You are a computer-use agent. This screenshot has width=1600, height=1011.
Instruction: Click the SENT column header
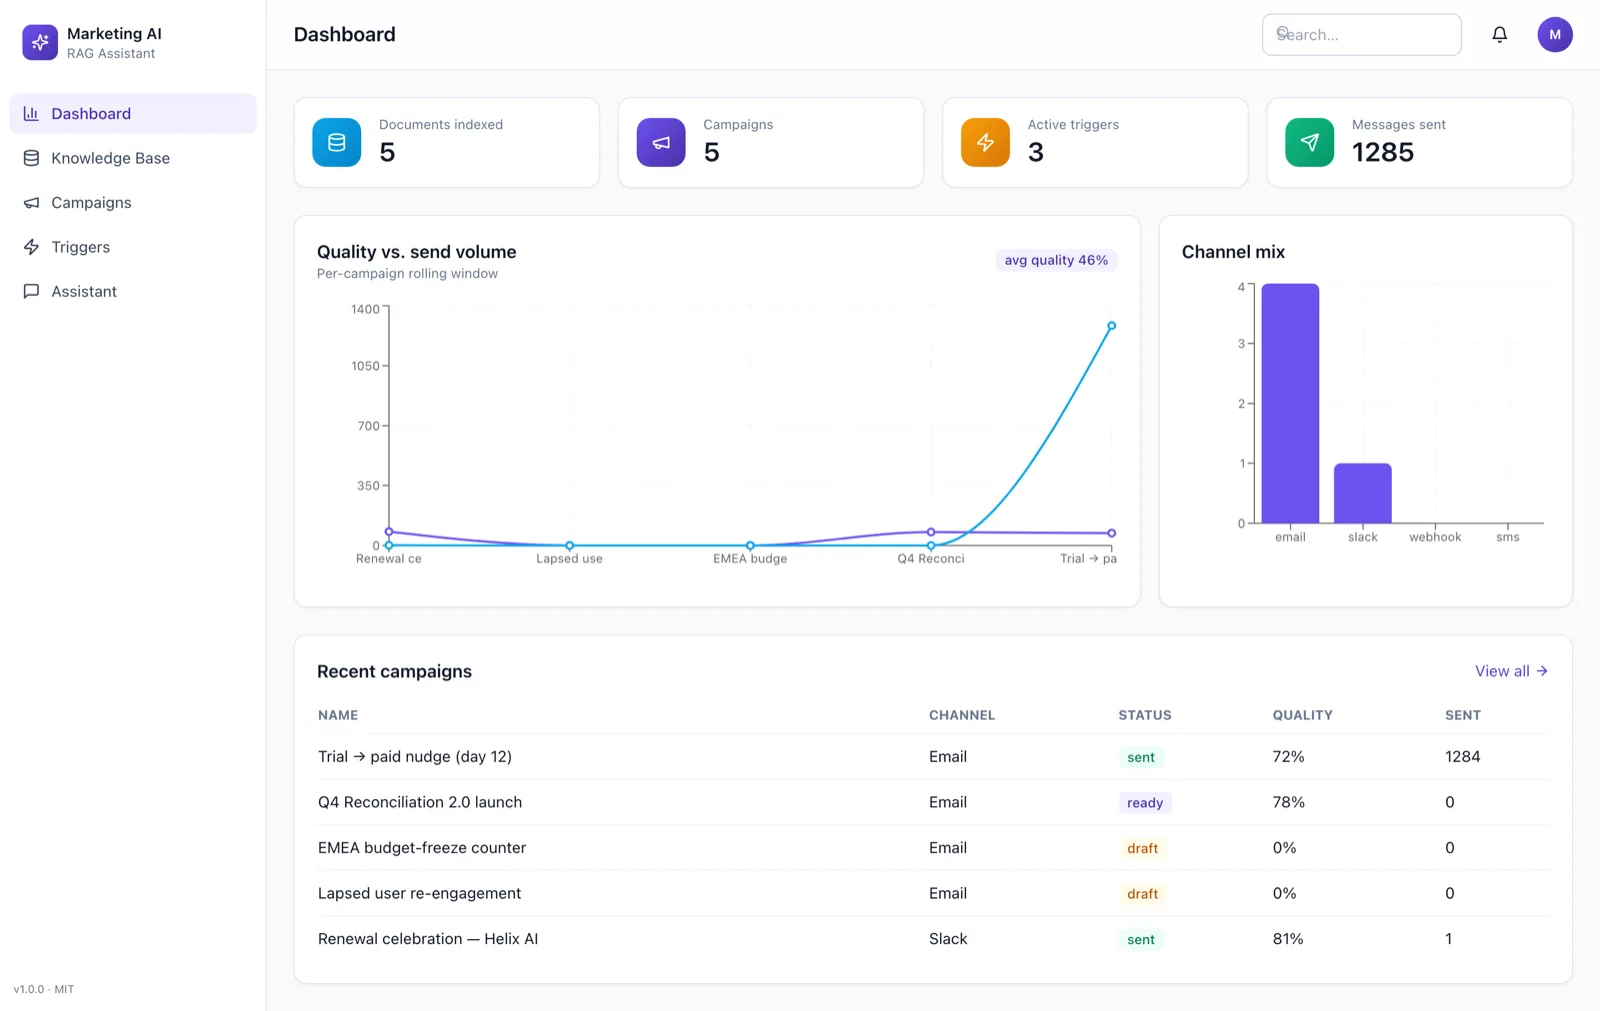tap(1463, 715)
